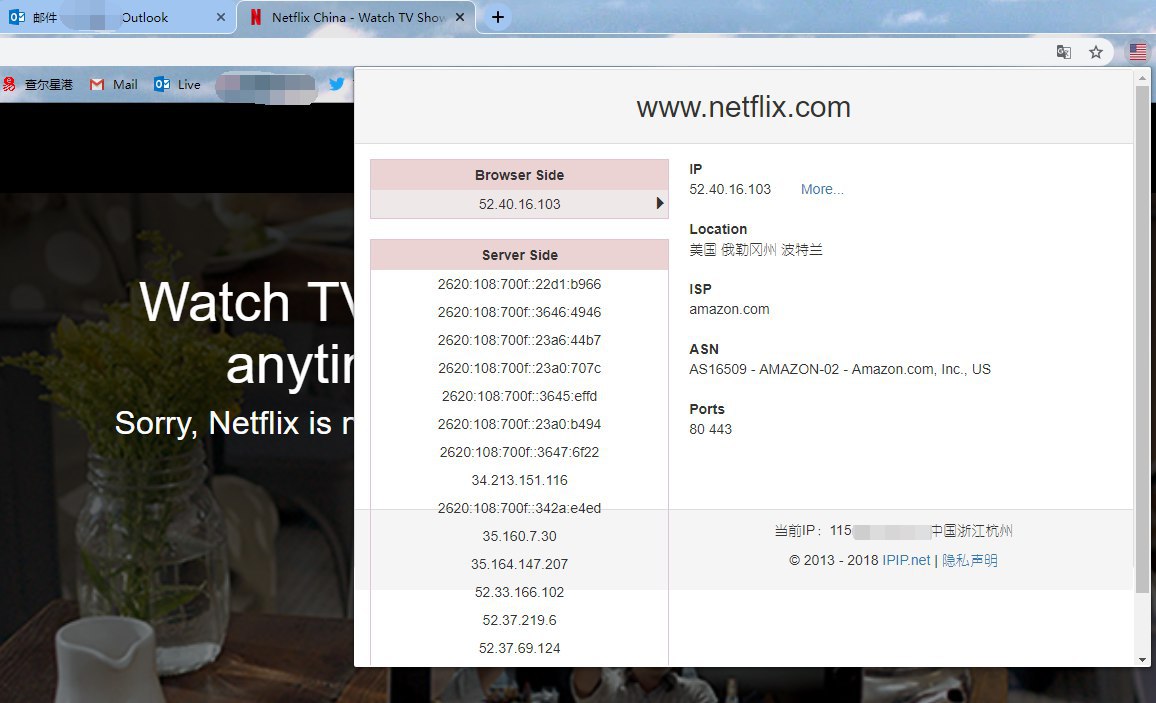Select server IP 35.164.147.207
The width and height of the screenshot is (1156, 703).
click(x=519, y=564)
